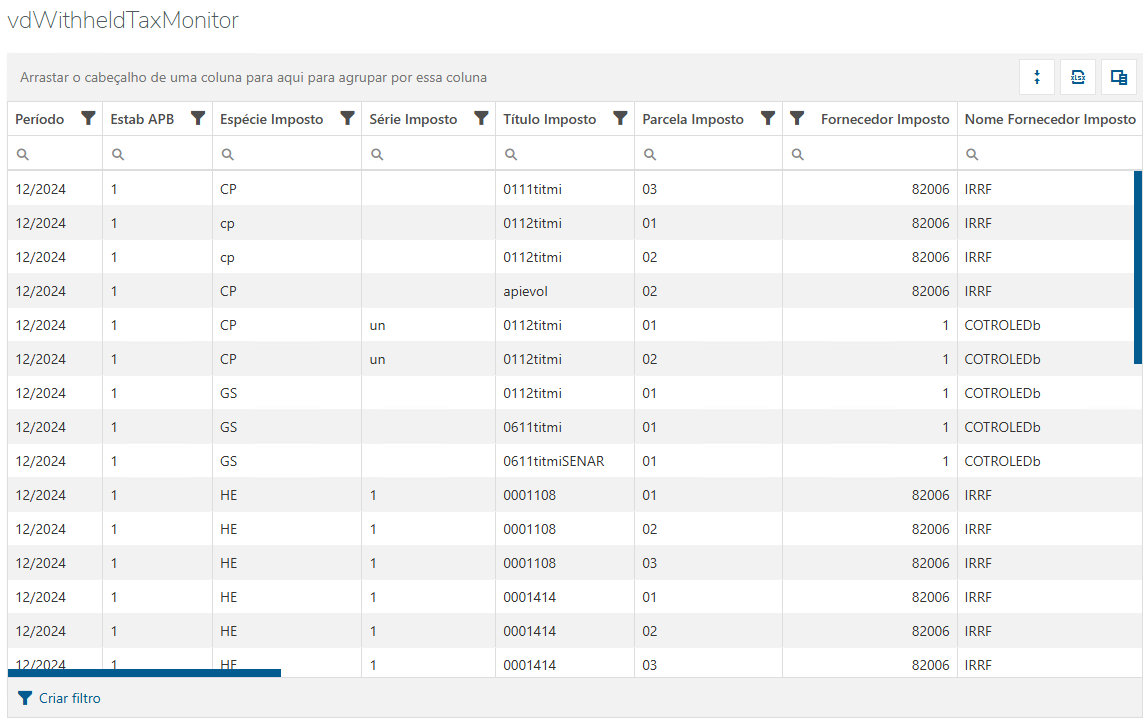Click the Fornecedor Imposto search box
This screenshot has width=1148, height=718.
[x=877, y=154]
